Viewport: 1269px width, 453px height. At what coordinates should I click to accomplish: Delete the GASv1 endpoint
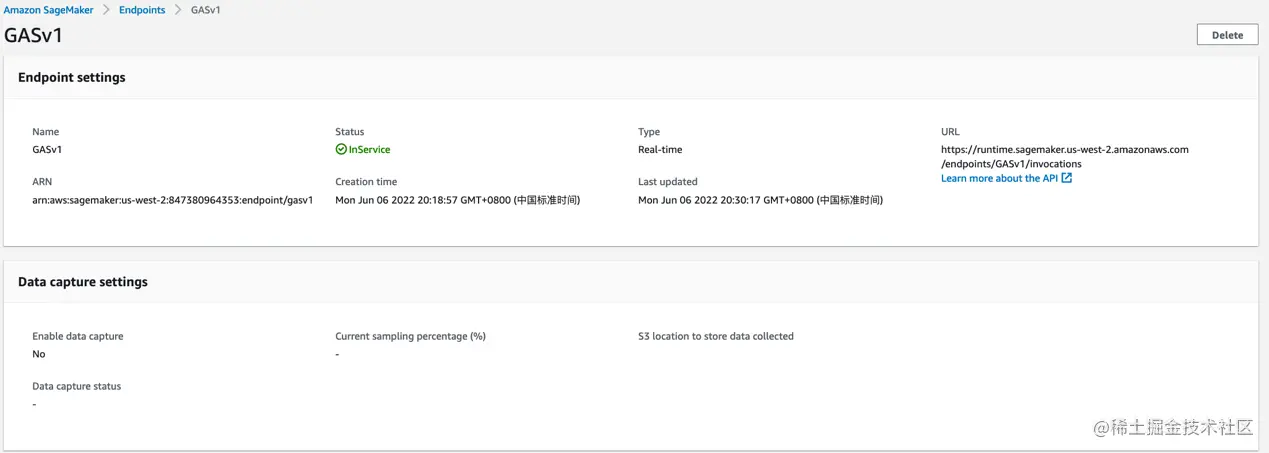1227,35
